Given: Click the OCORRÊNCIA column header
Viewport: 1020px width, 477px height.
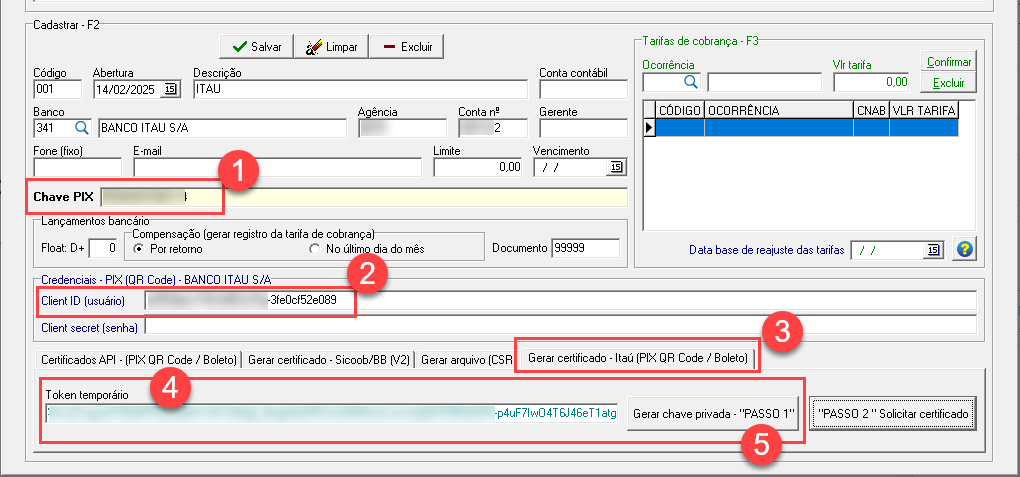Looking at the screenshot, I should click(x=779, y=111).
